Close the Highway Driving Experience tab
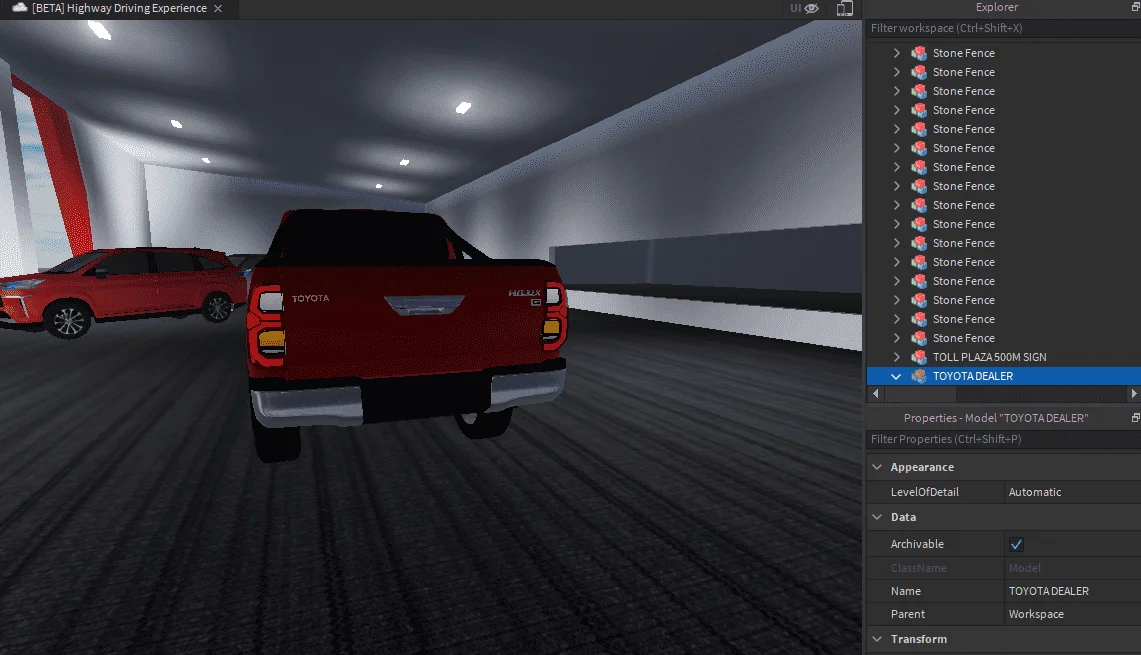The image size is (1141, 655). tap(218, 9)
